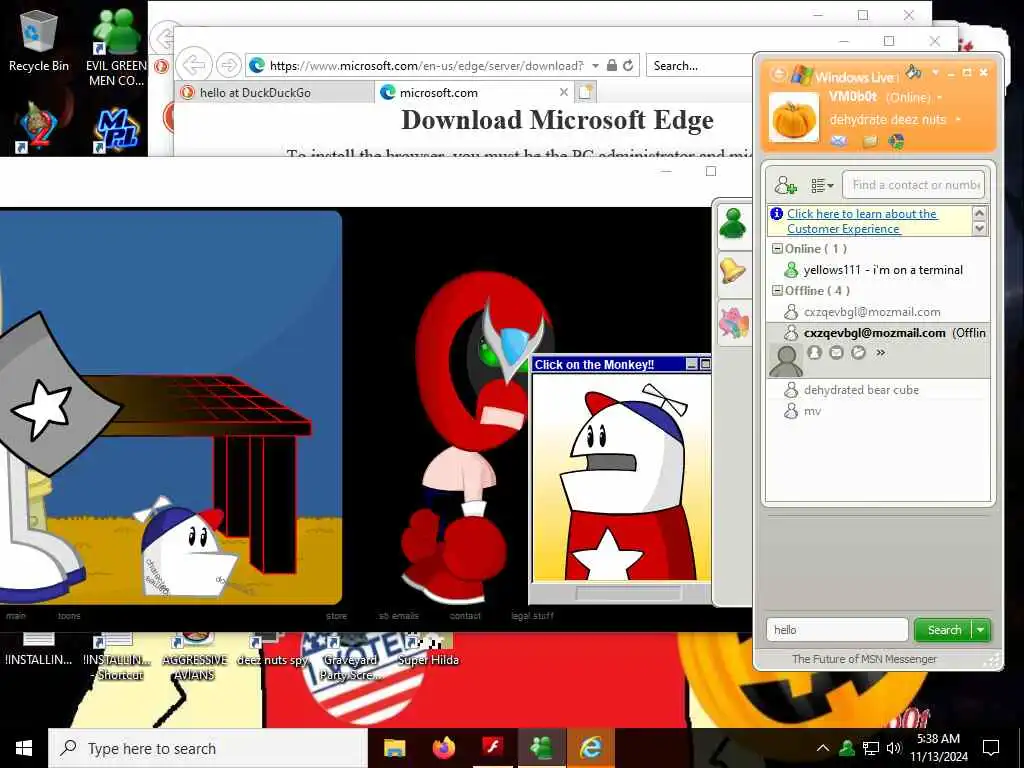Expand more actions » for the selected contact
Image resolution: width=1024 pixels, height=768 pixels.
tap(880, 353)
